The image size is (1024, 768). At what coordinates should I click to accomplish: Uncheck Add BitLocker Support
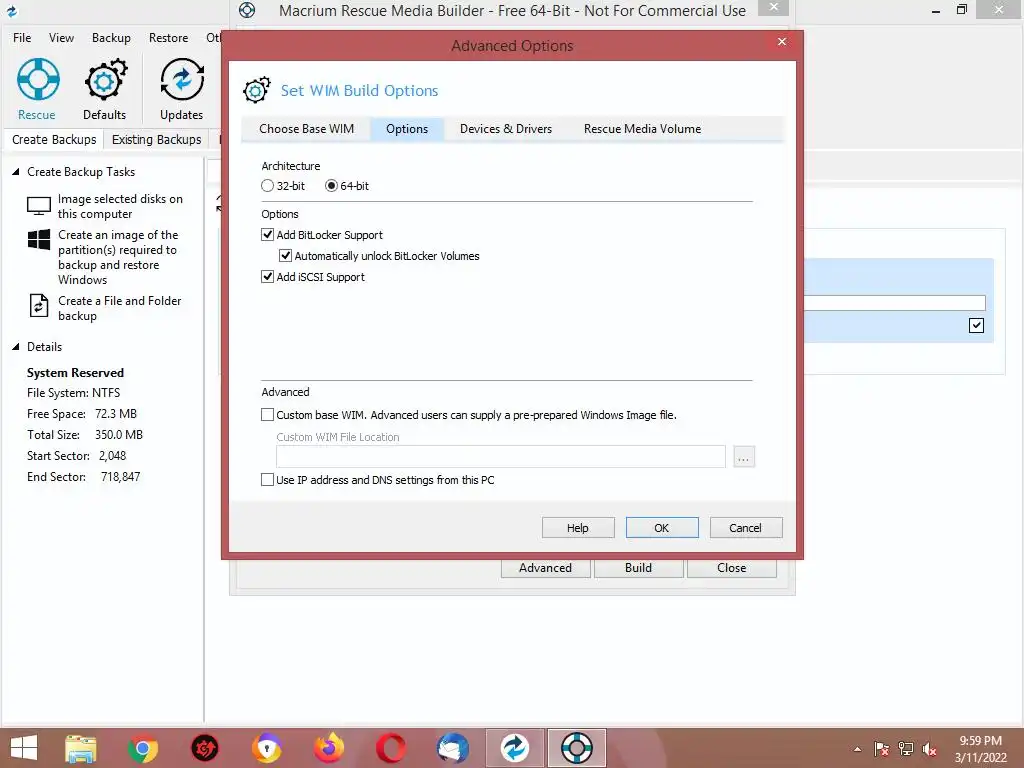(267, 234)
